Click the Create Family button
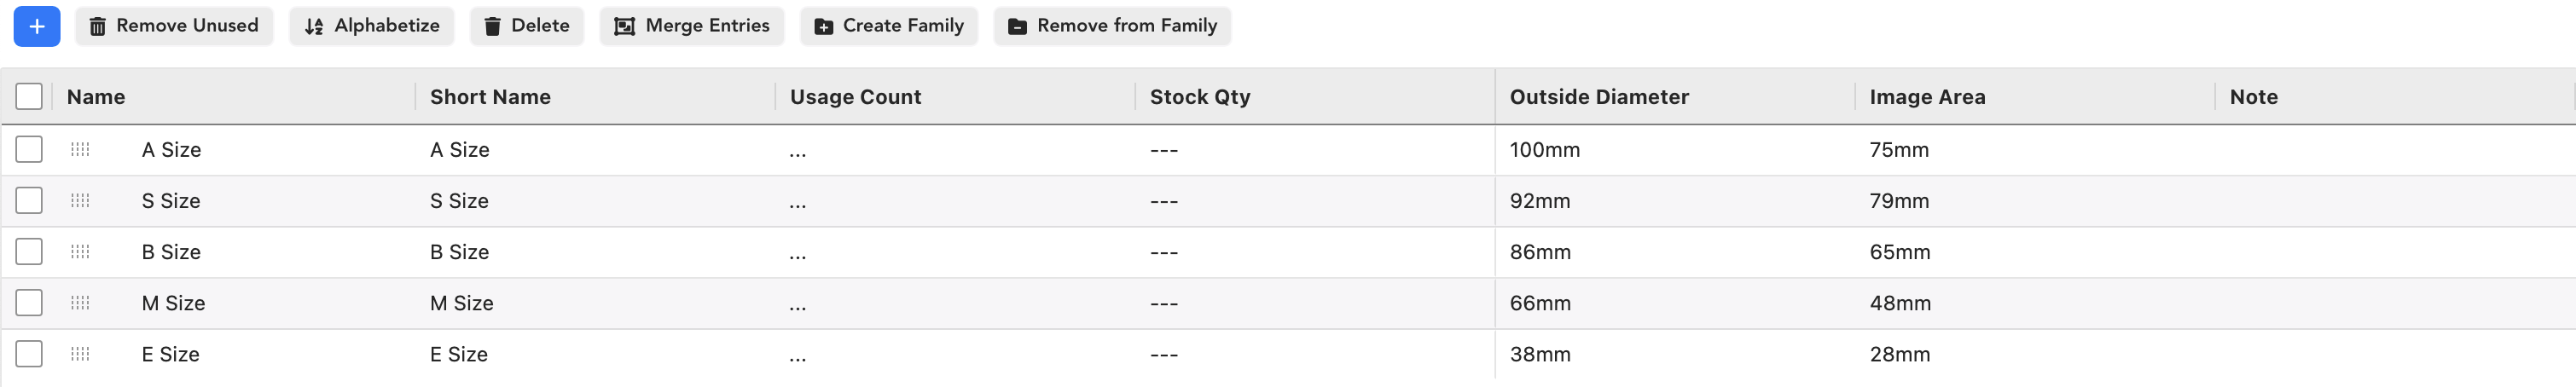 (x=889, y=26)
